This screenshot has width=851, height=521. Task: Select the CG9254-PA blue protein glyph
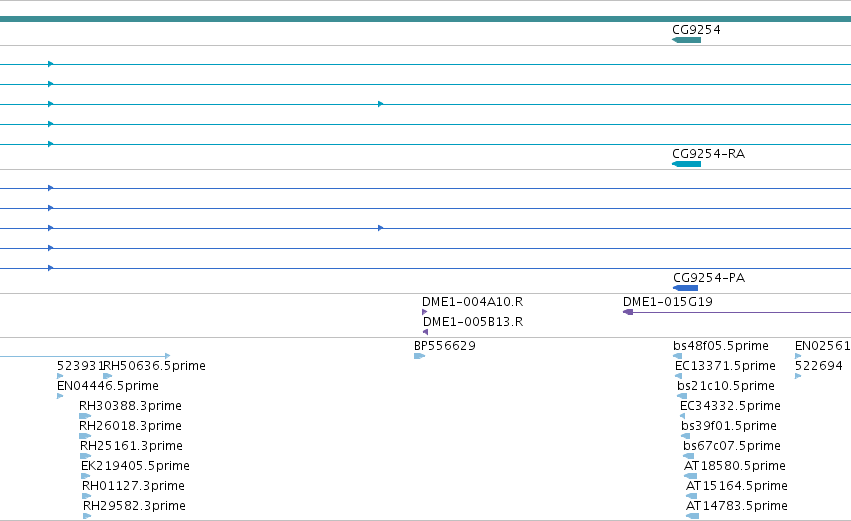(685, 288)
